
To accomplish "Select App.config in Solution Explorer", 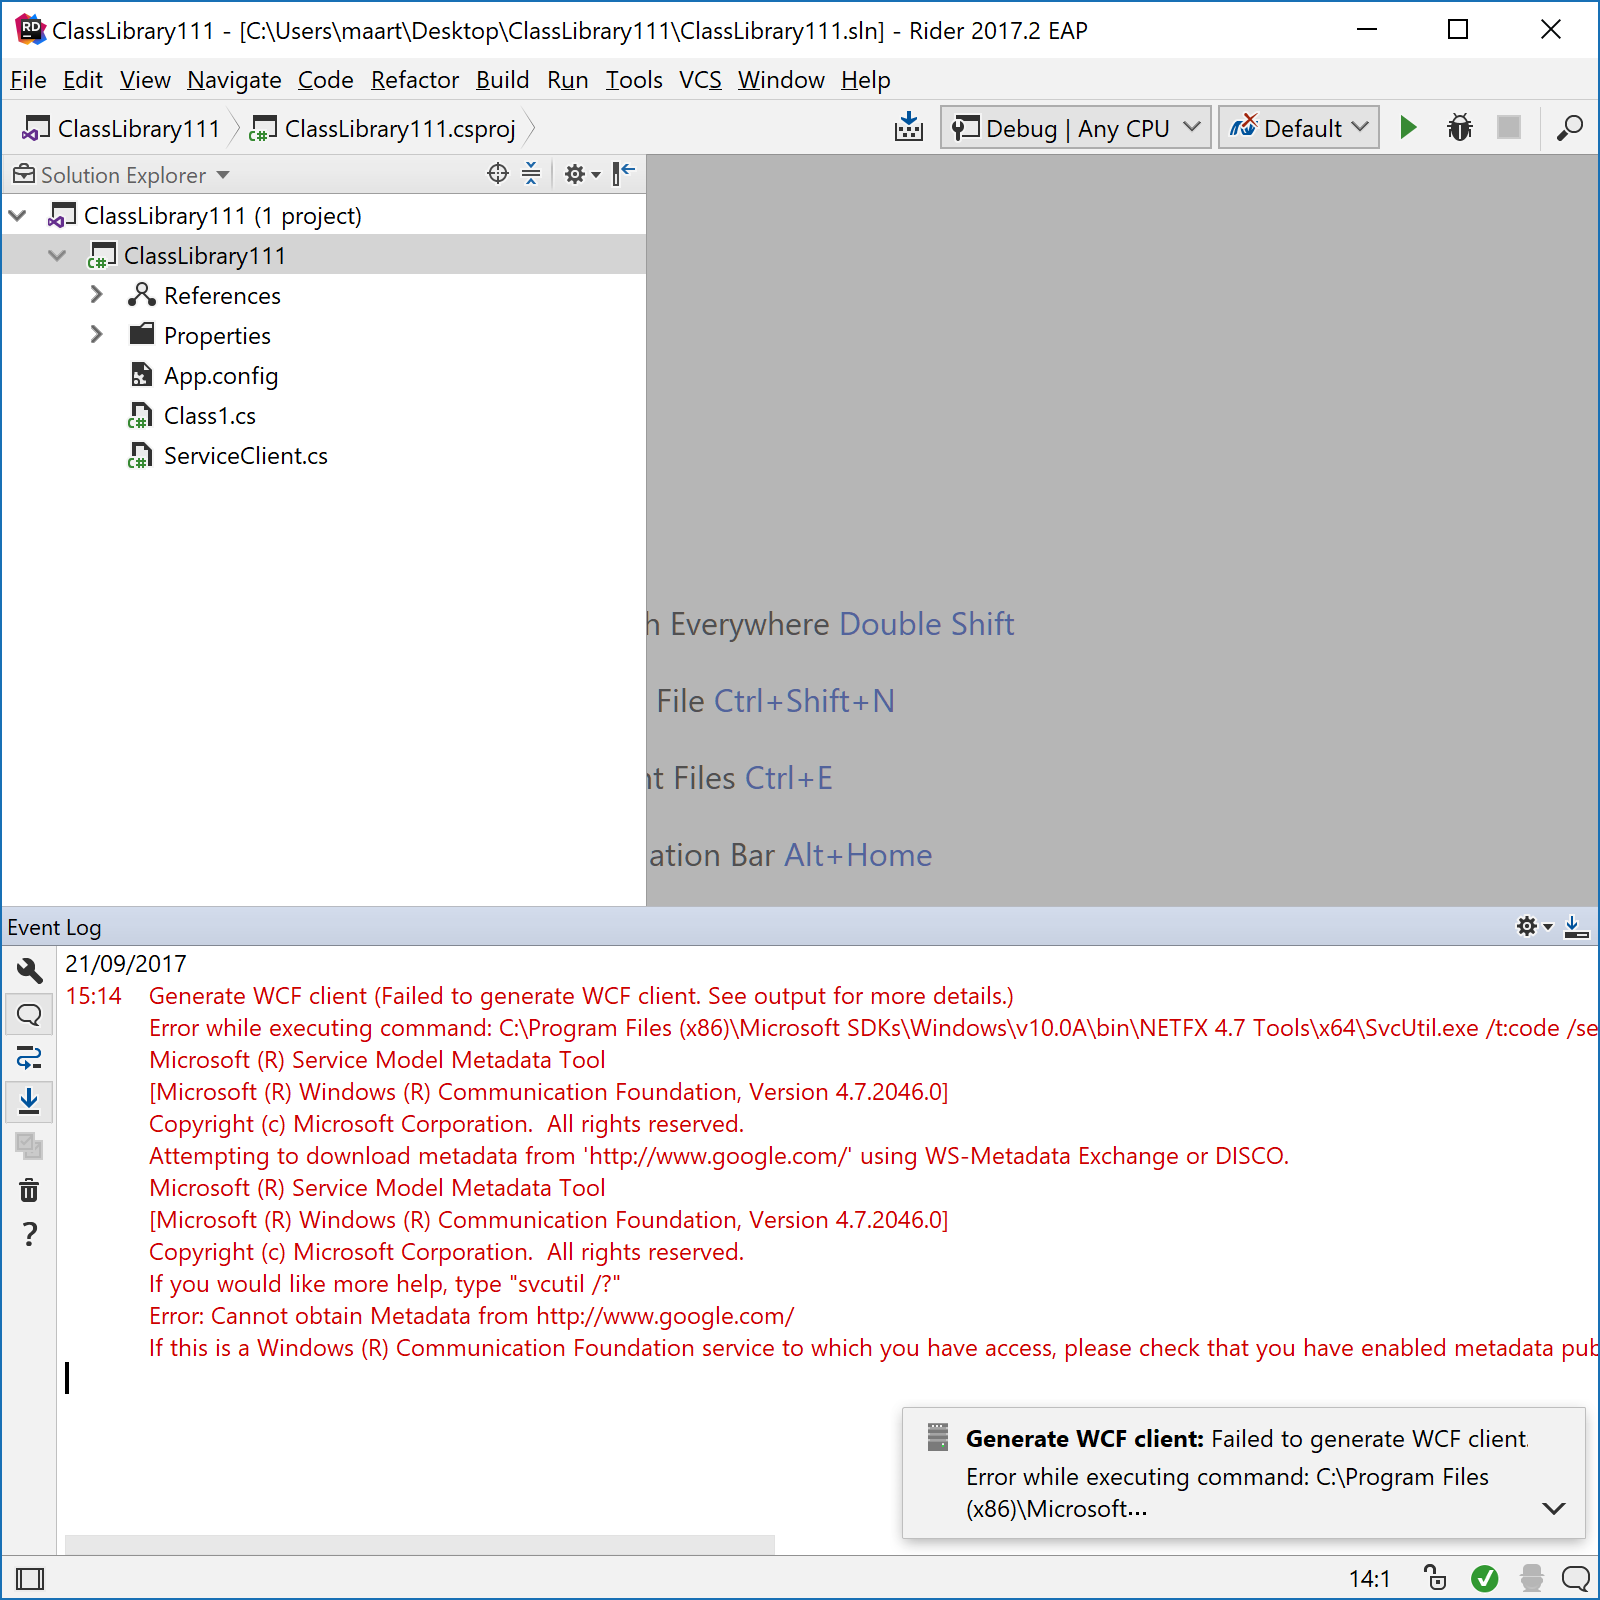I will coord(221,376).
